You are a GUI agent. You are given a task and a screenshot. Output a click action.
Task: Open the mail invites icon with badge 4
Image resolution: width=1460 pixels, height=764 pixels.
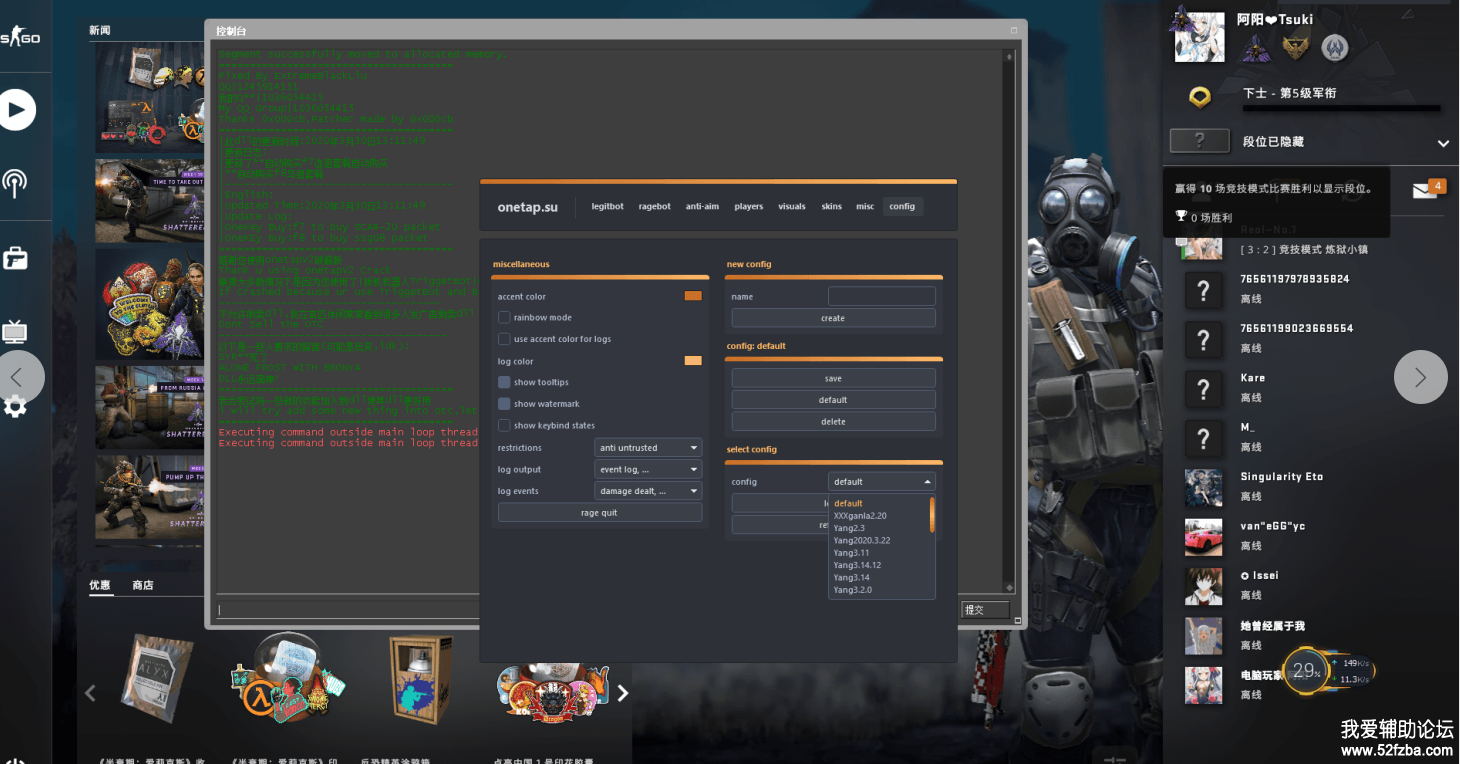tap(1428, 190)
